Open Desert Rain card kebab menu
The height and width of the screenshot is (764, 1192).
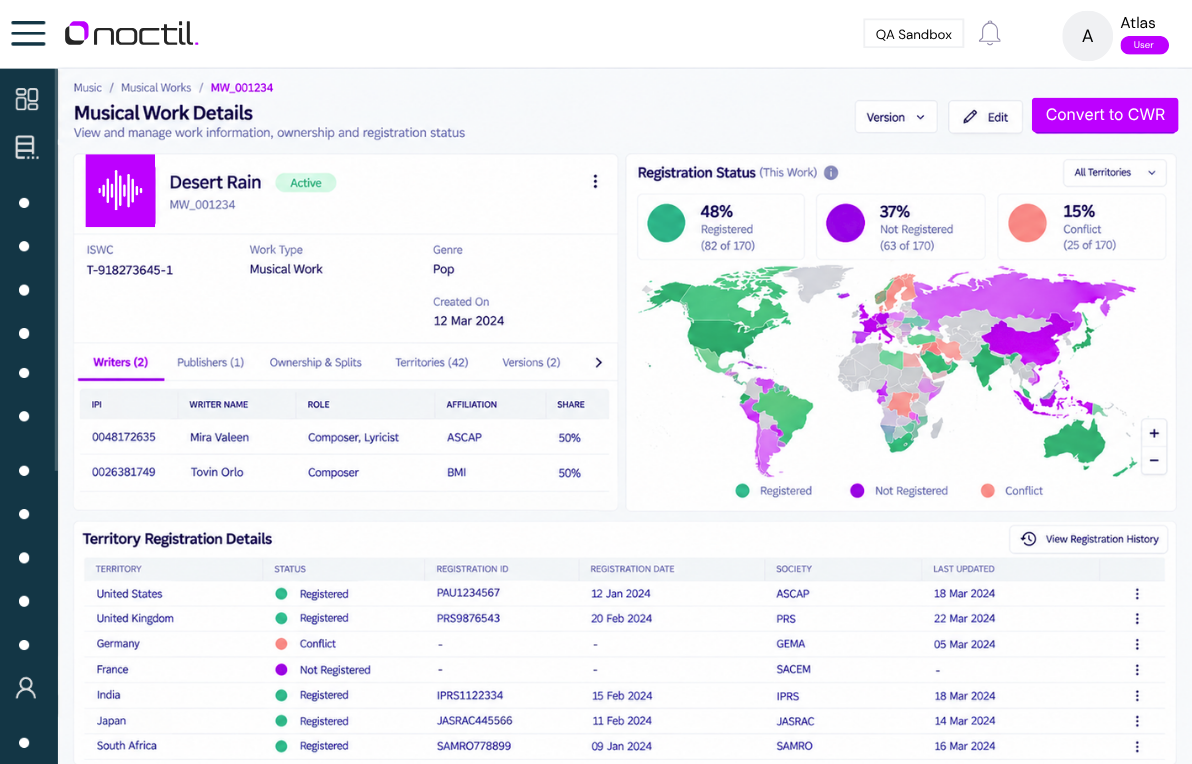pos(595,181)
